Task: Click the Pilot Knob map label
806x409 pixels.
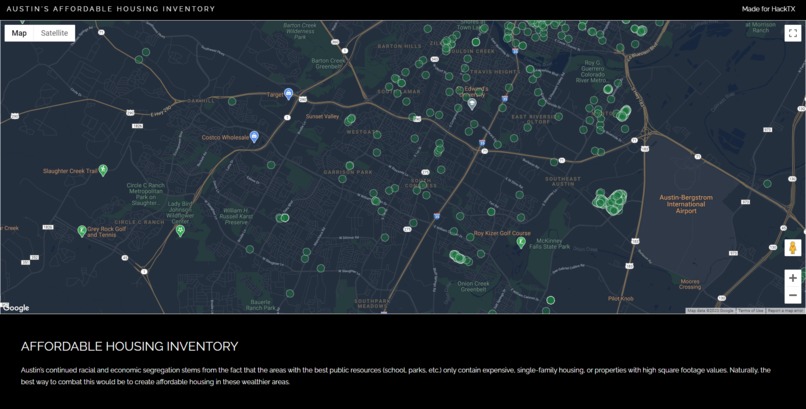Action: pyautogui.click(x=620, y=299)
